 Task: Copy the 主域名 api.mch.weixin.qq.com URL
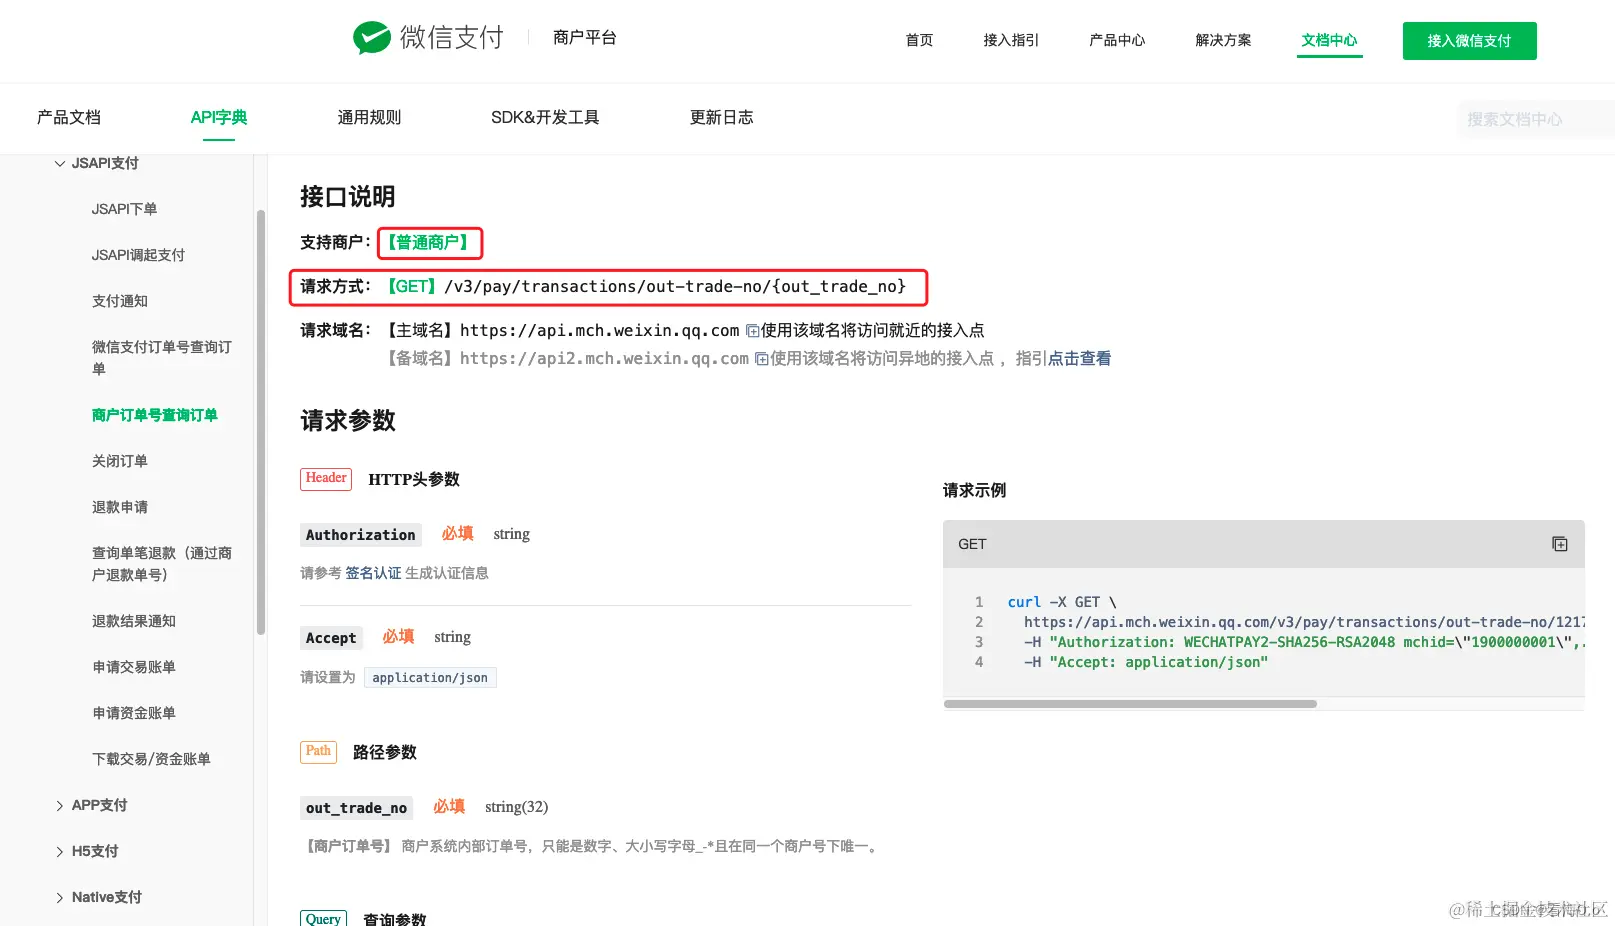751,329
